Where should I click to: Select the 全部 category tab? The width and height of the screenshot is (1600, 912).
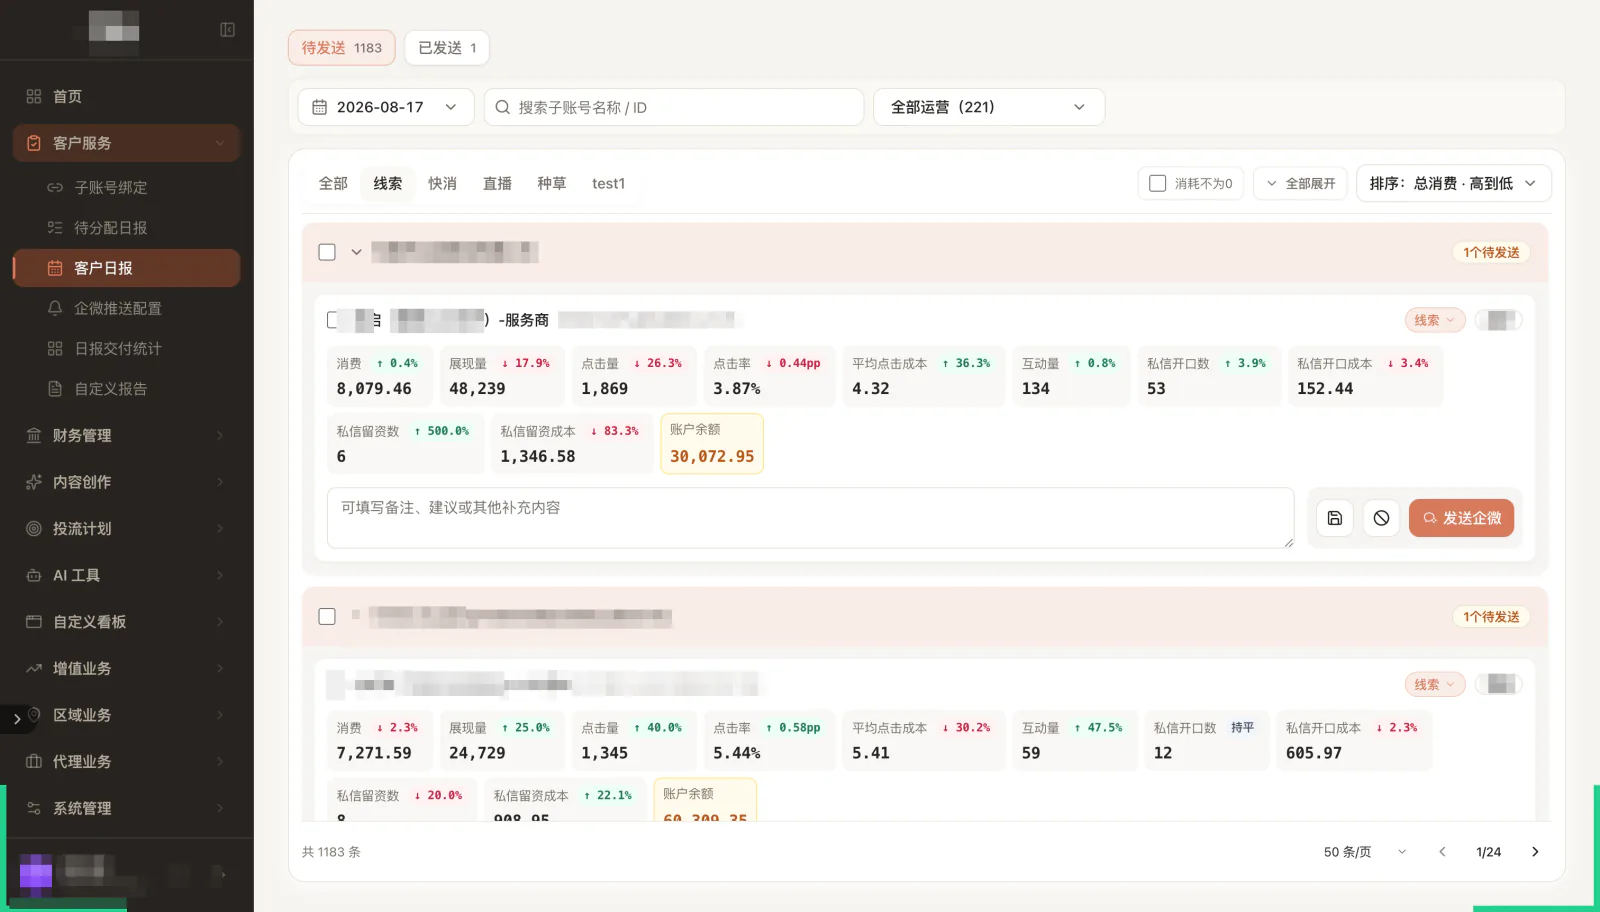[x=333, y=183]
